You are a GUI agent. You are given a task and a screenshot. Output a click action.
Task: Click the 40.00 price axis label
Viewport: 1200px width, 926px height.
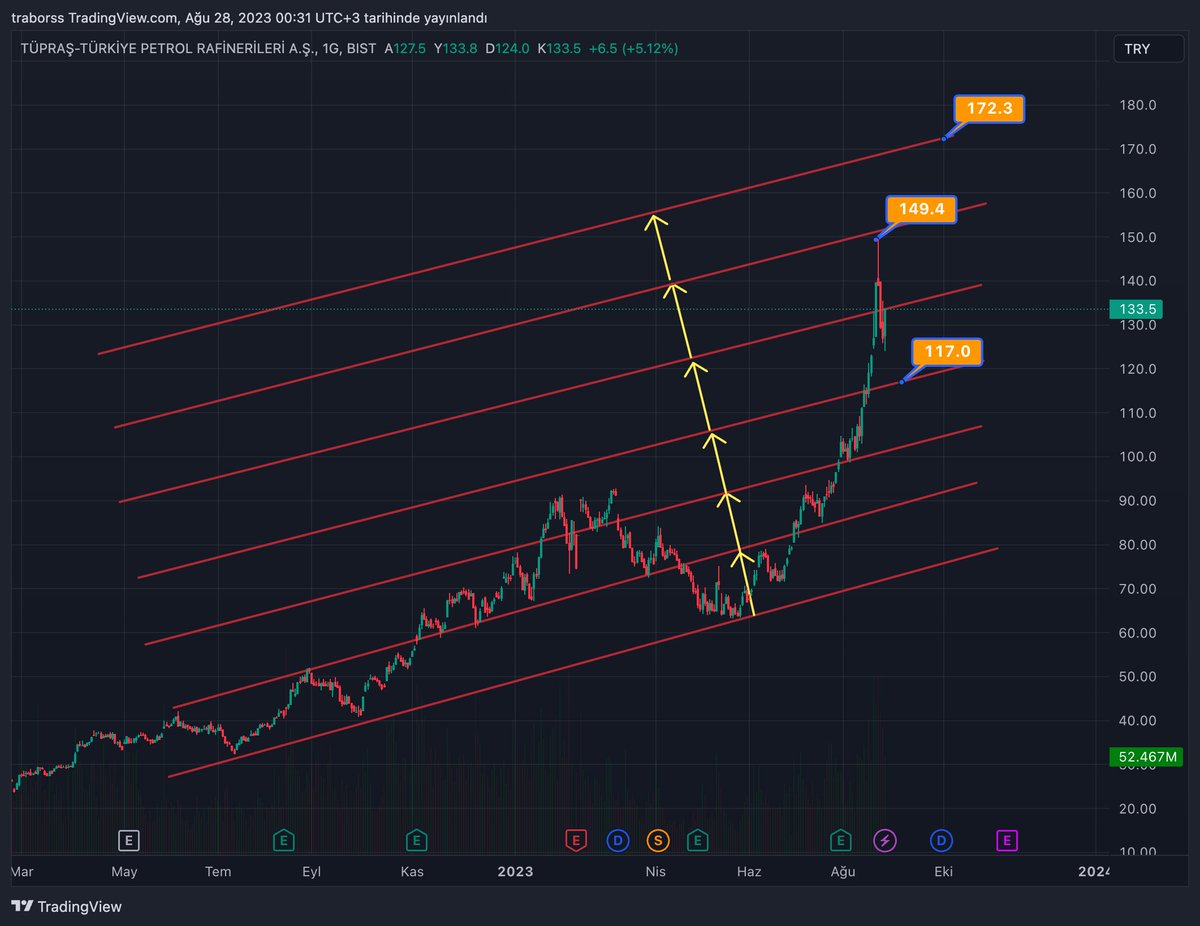pos(1139,721)
